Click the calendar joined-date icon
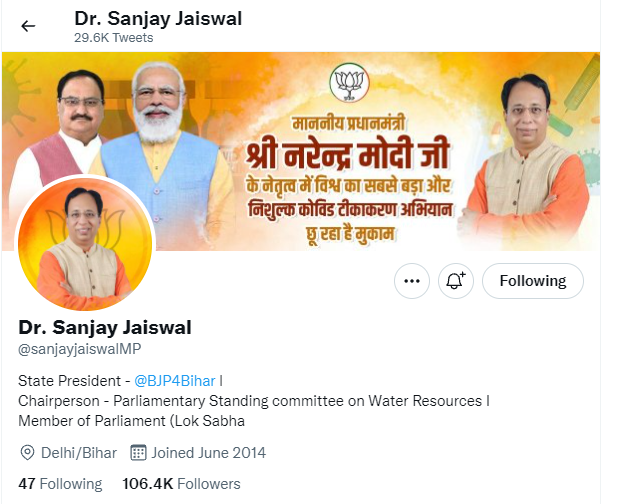This screenshot has width=622, height=504. (x=138, y=452)
